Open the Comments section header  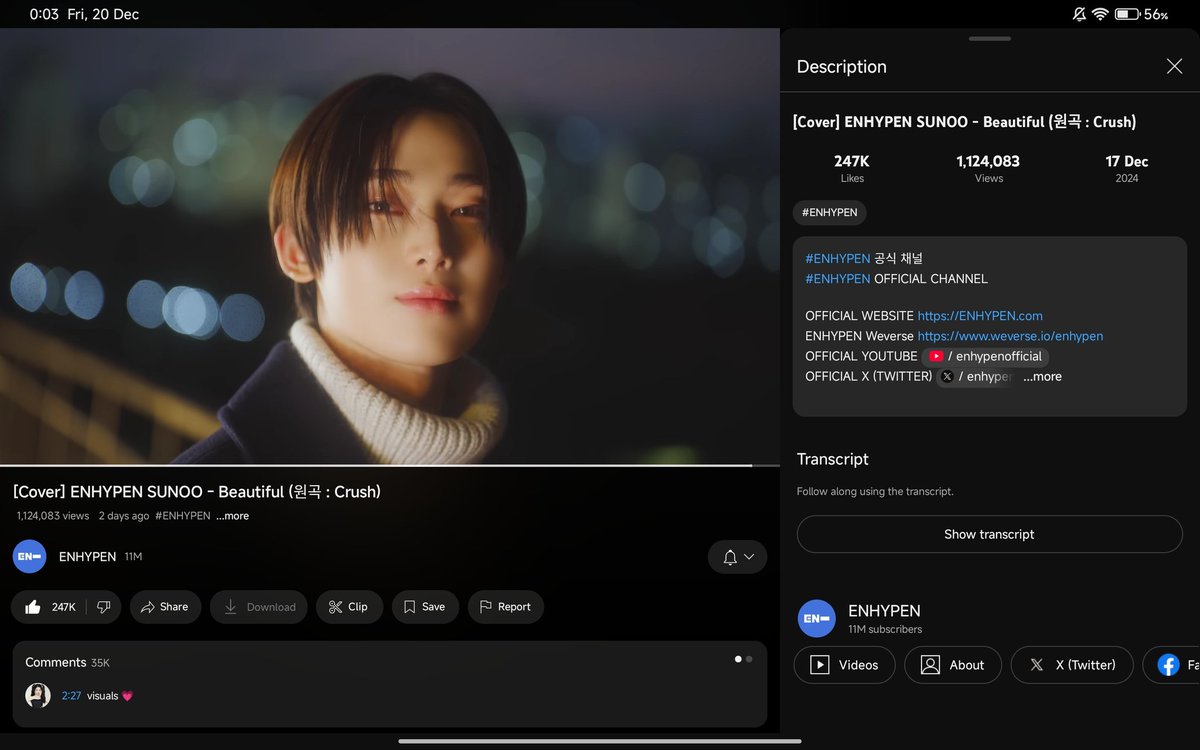click(x=67, y=662)
